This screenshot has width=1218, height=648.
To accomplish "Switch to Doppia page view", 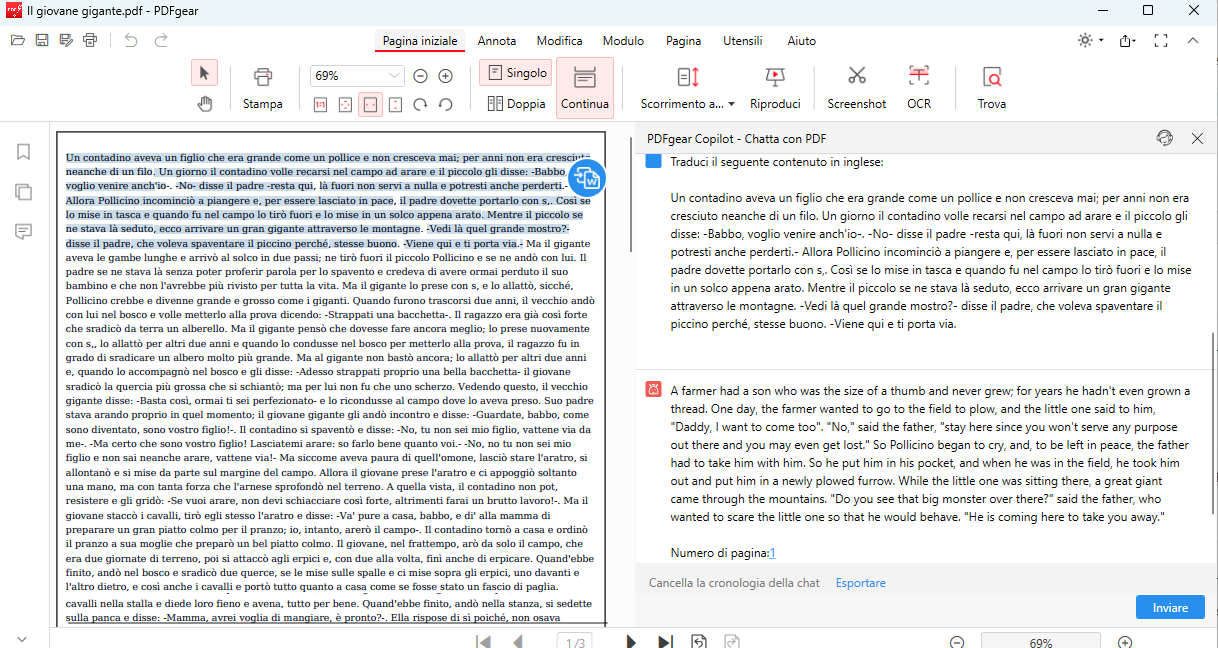I will pos(516,103).
